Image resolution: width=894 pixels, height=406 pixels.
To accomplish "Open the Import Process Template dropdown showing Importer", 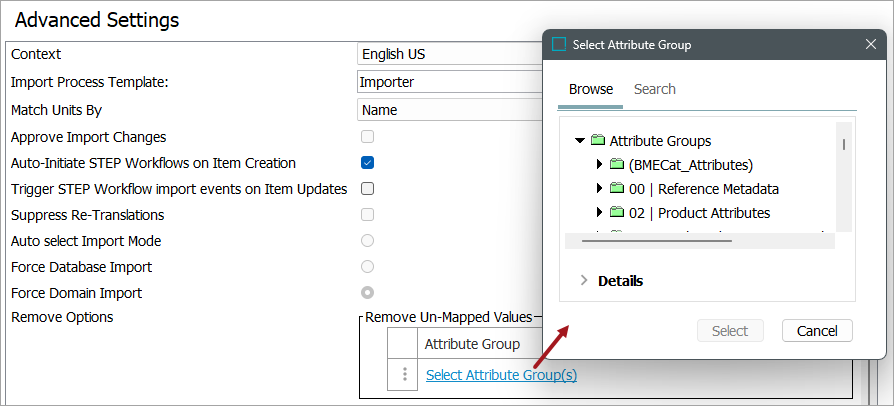I will (x=449, y=82).
